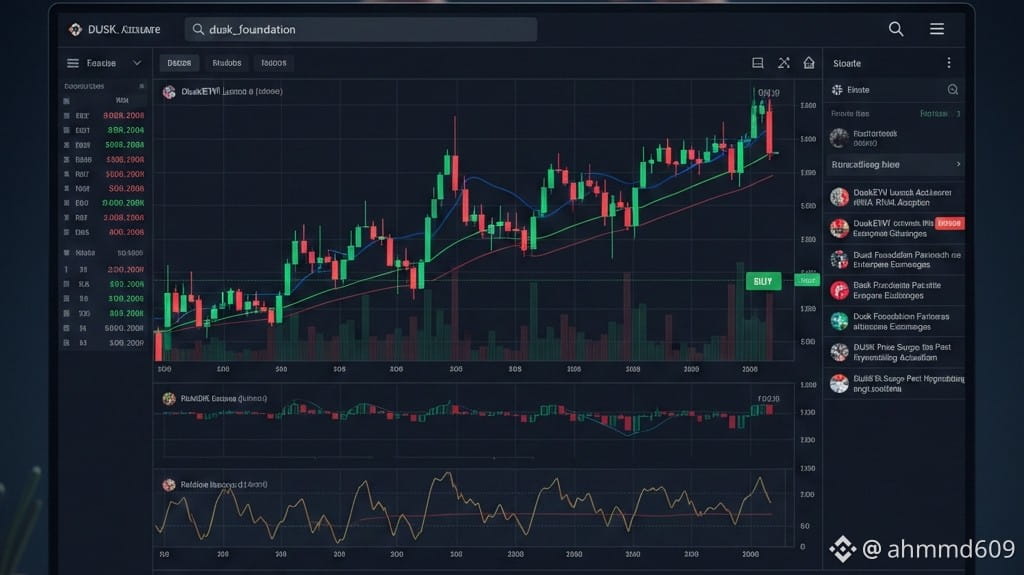Click red avatar of Bask Foundation item
Screen dimensions: 1024x575
click(839, 290)
